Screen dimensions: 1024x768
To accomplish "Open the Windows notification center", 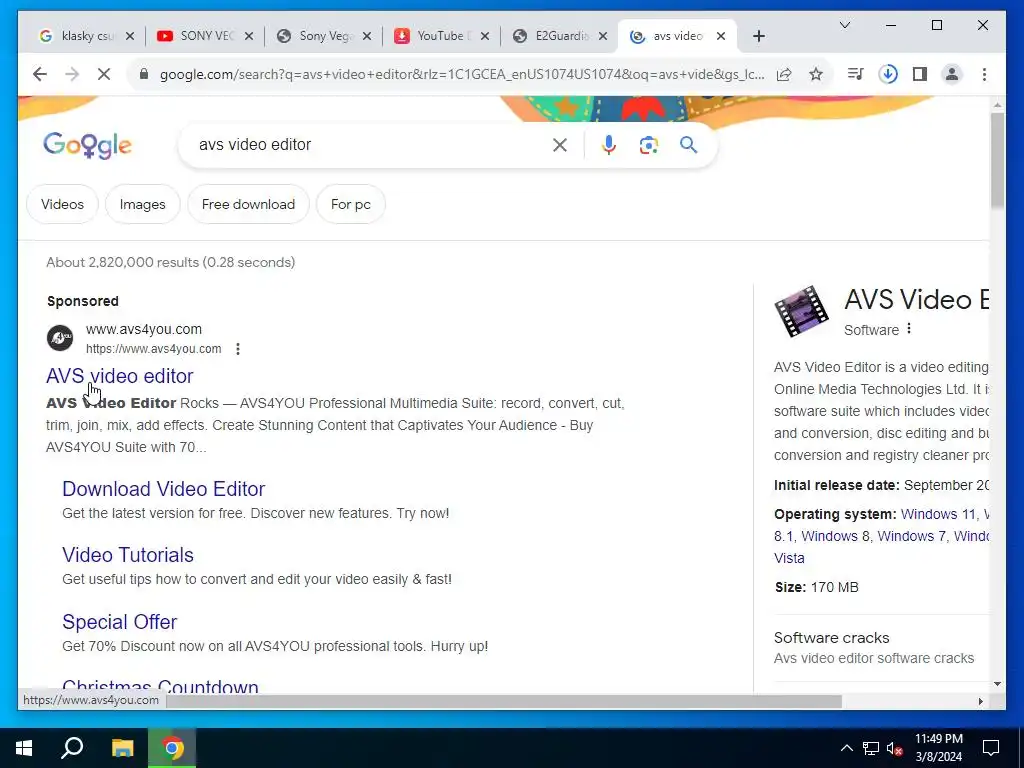I will [x=991, y=748].
